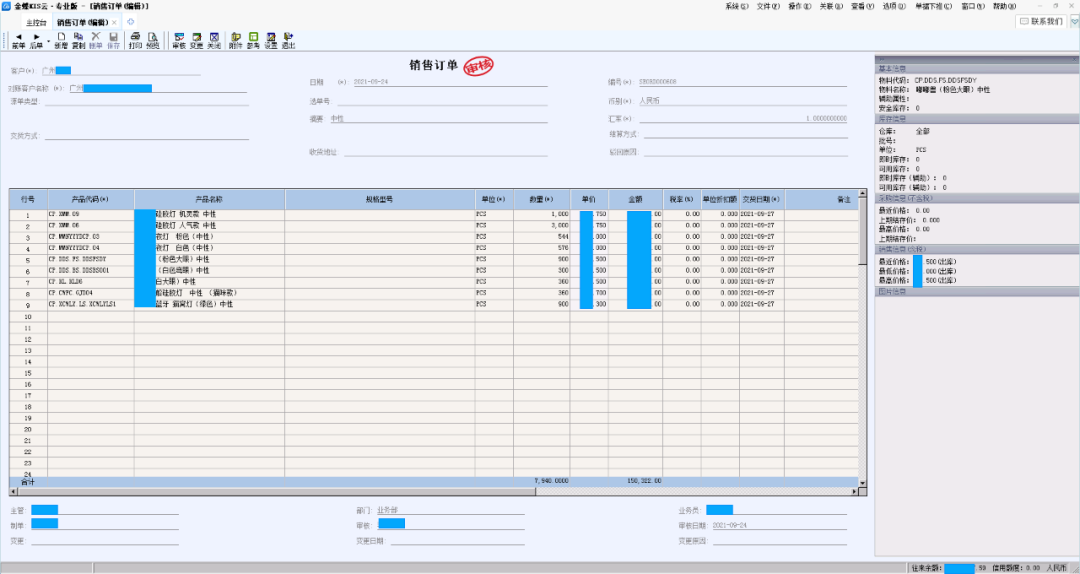Open dropdown arrow beside 后单 button

pyautogui.click(x=48, y=41)
